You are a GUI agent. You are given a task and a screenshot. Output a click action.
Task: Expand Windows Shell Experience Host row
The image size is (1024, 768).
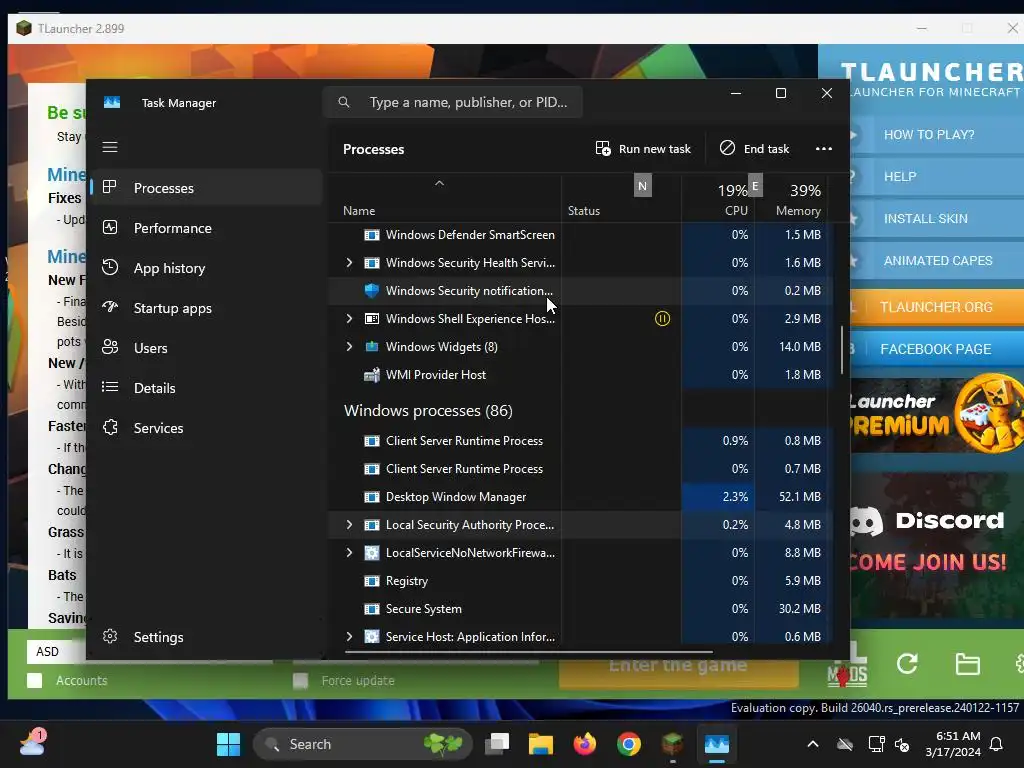click(x=349, y=319)
